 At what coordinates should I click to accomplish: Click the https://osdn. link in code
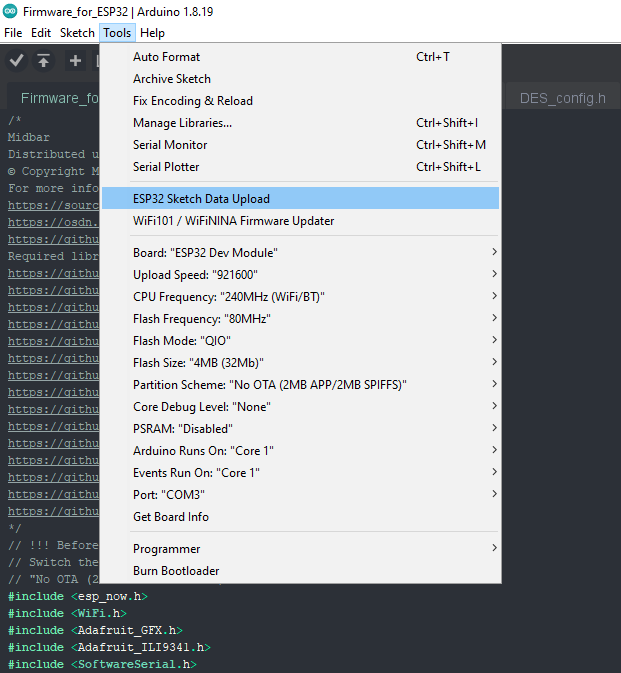point(54,222)
